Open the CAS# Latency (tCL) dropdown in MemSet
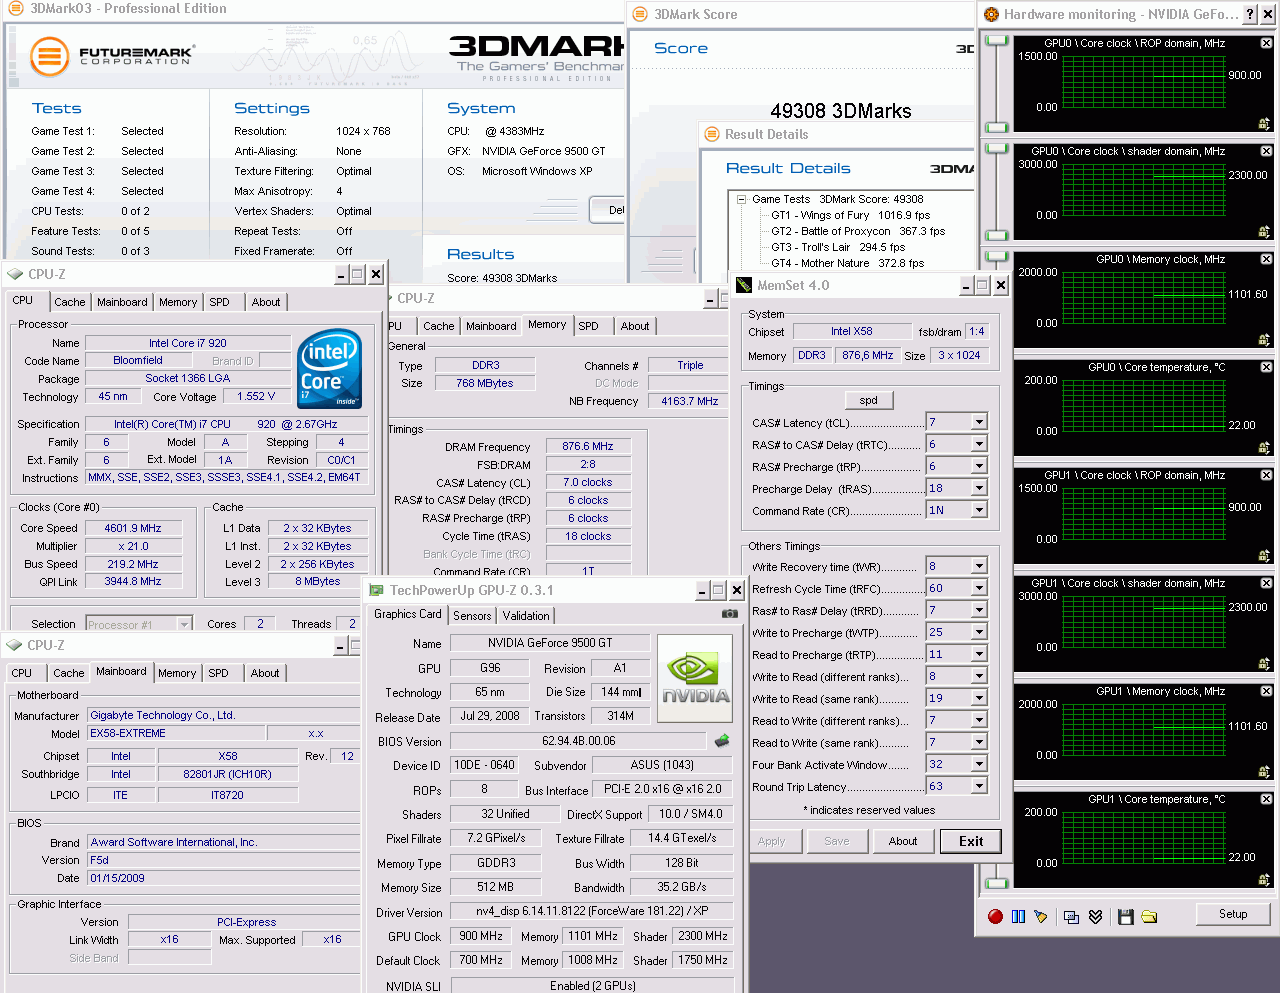Image resolution: width=1280 pixels, height=993 pixels. [979, 422]
